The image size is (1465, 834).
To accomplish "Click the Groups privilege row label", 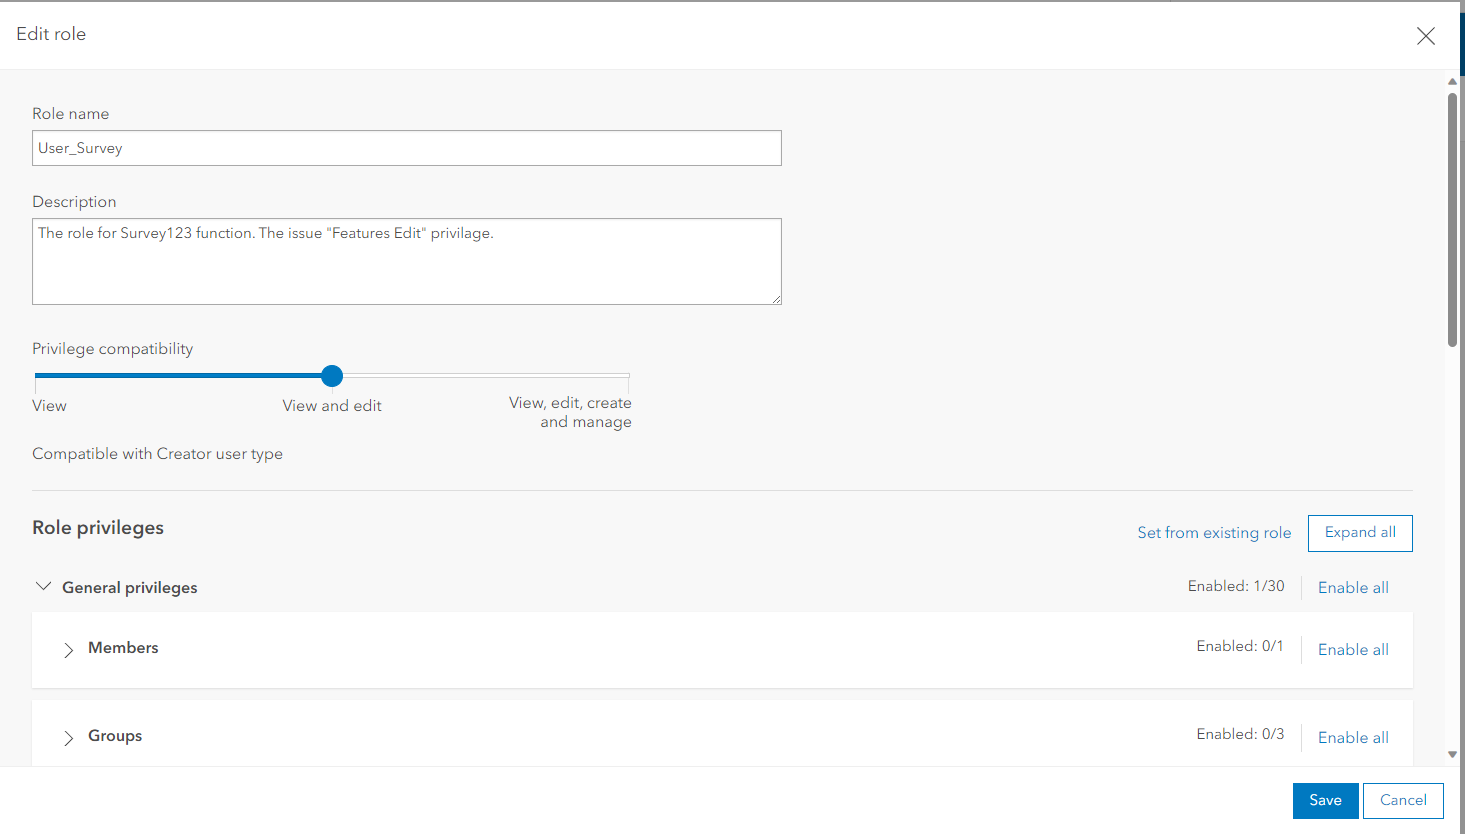I will [114, 736].
